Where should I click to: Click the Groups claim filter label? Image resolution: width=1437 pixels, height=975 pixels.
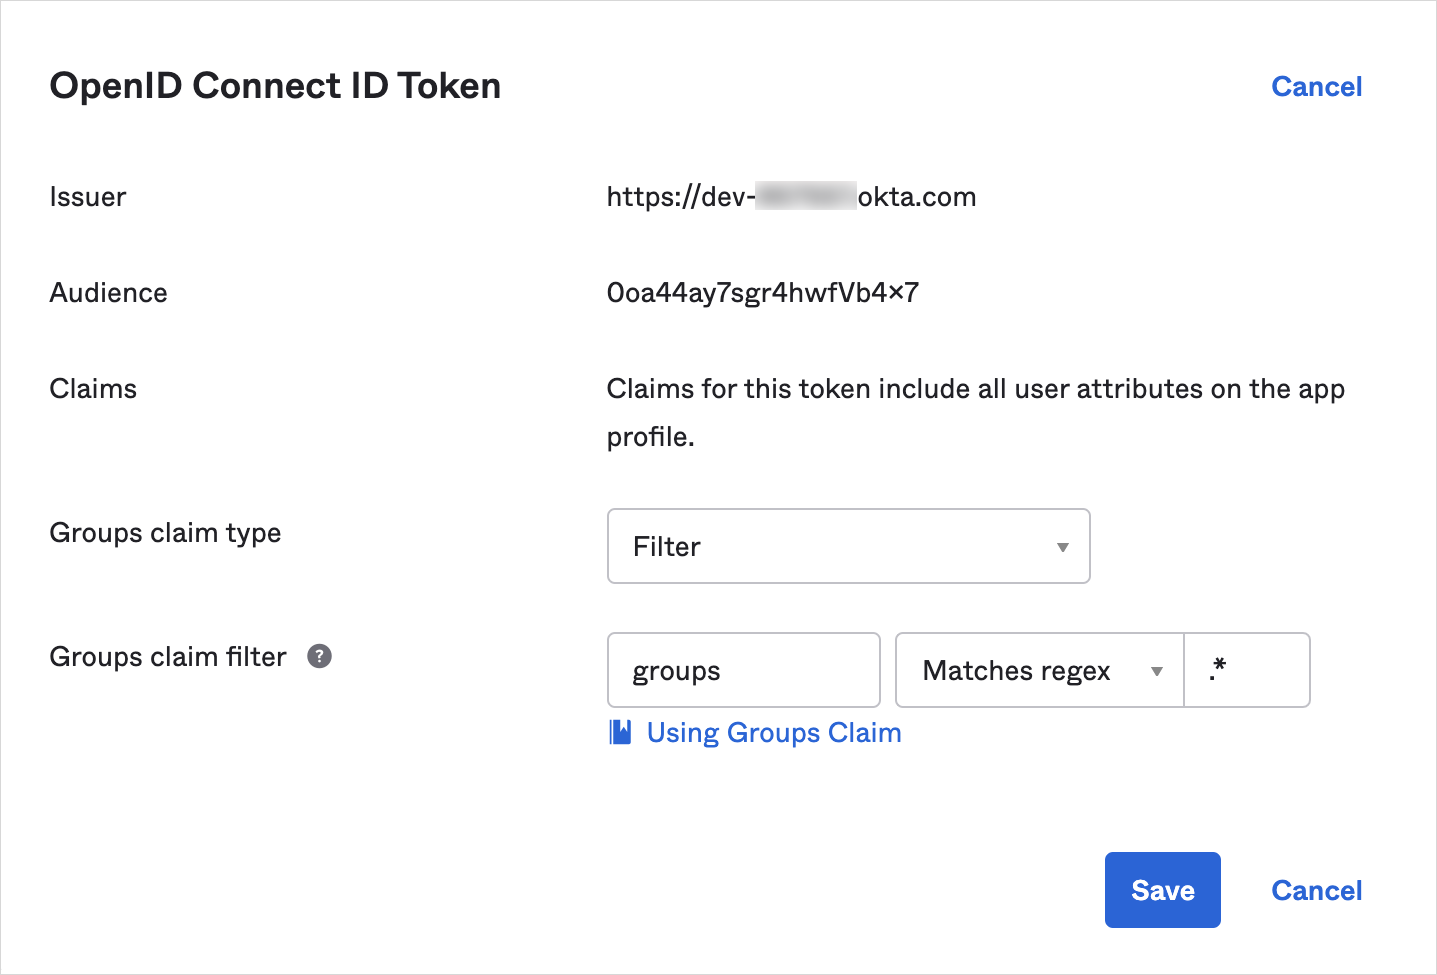click(168, 657)
